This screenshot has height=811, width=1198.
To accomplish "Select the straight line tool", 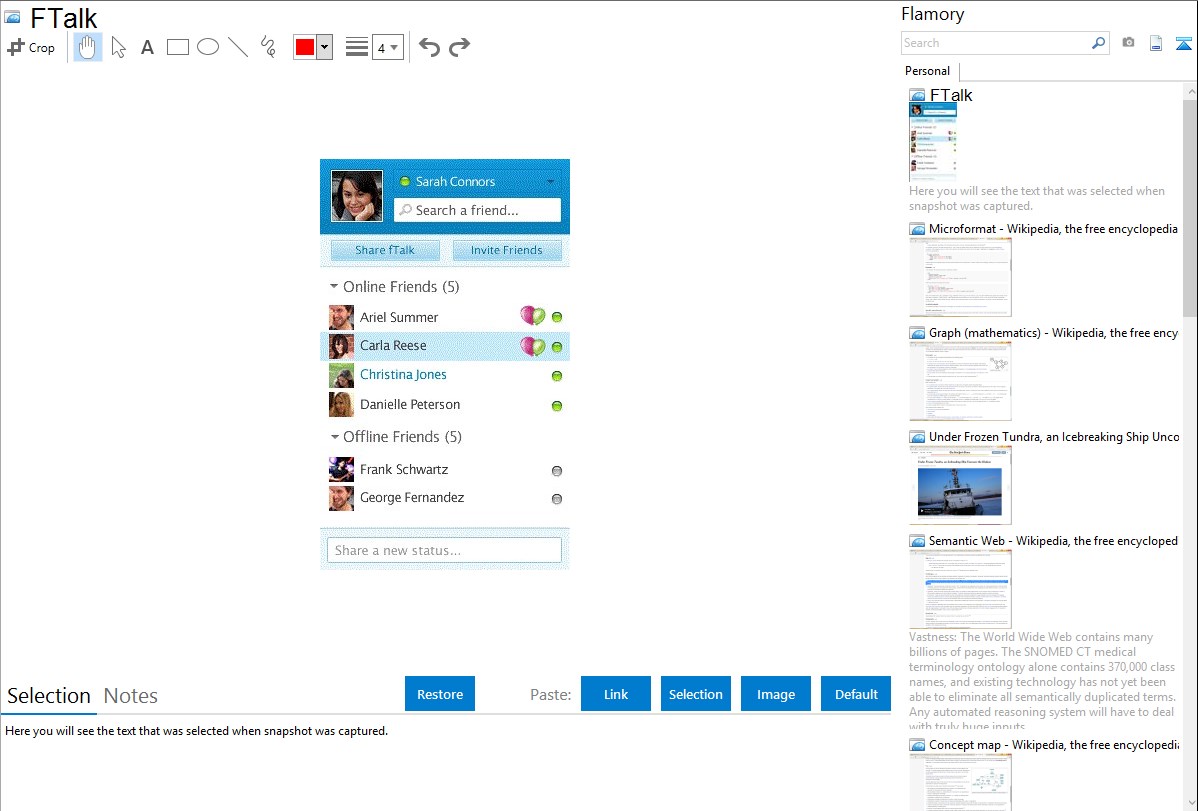I will point(238,47).
